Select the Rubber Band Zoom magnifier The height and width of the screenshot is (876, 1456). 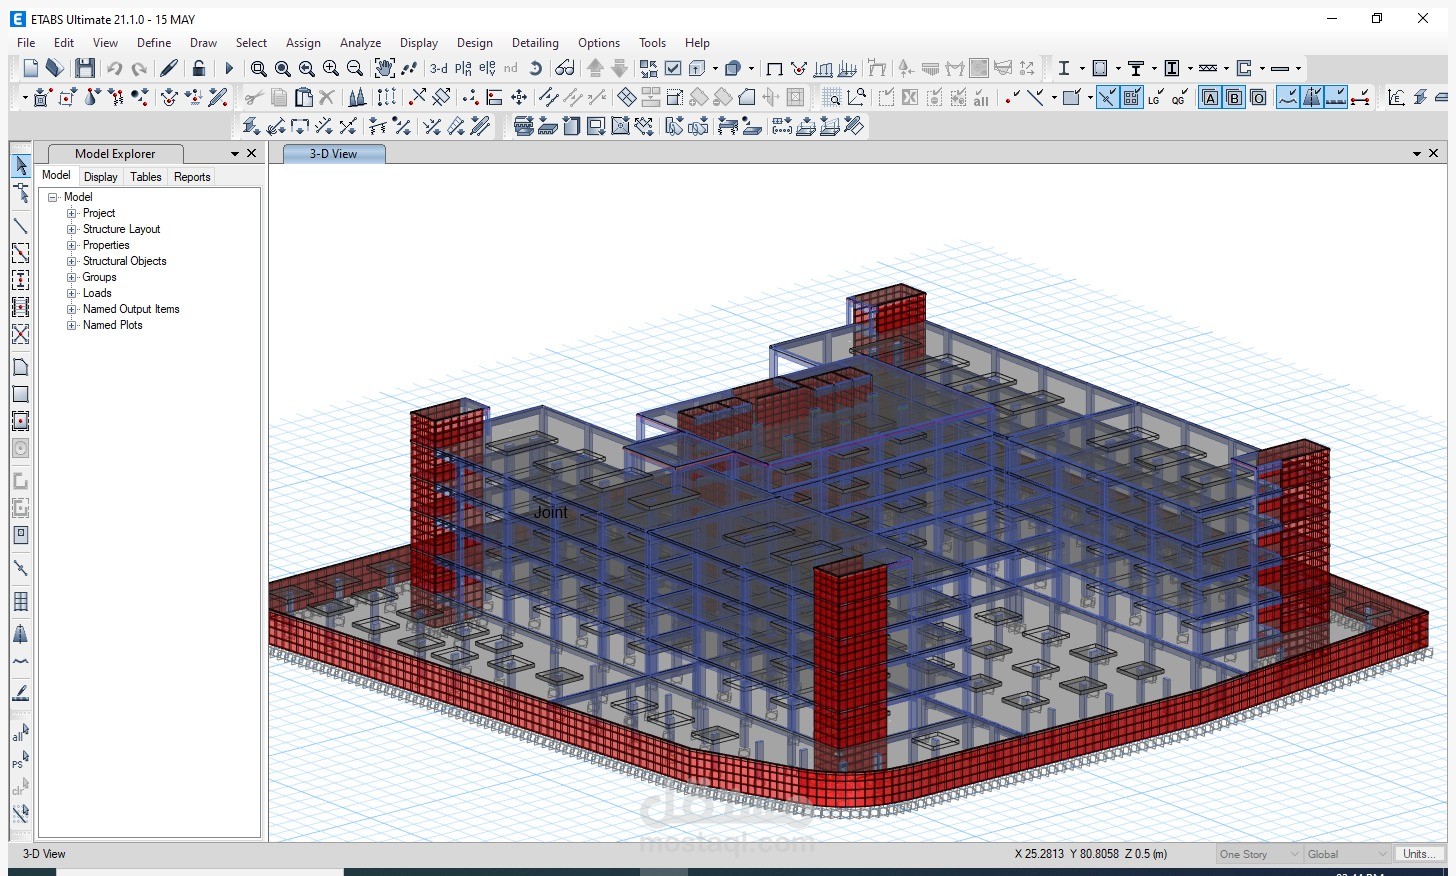coord(258,68)
